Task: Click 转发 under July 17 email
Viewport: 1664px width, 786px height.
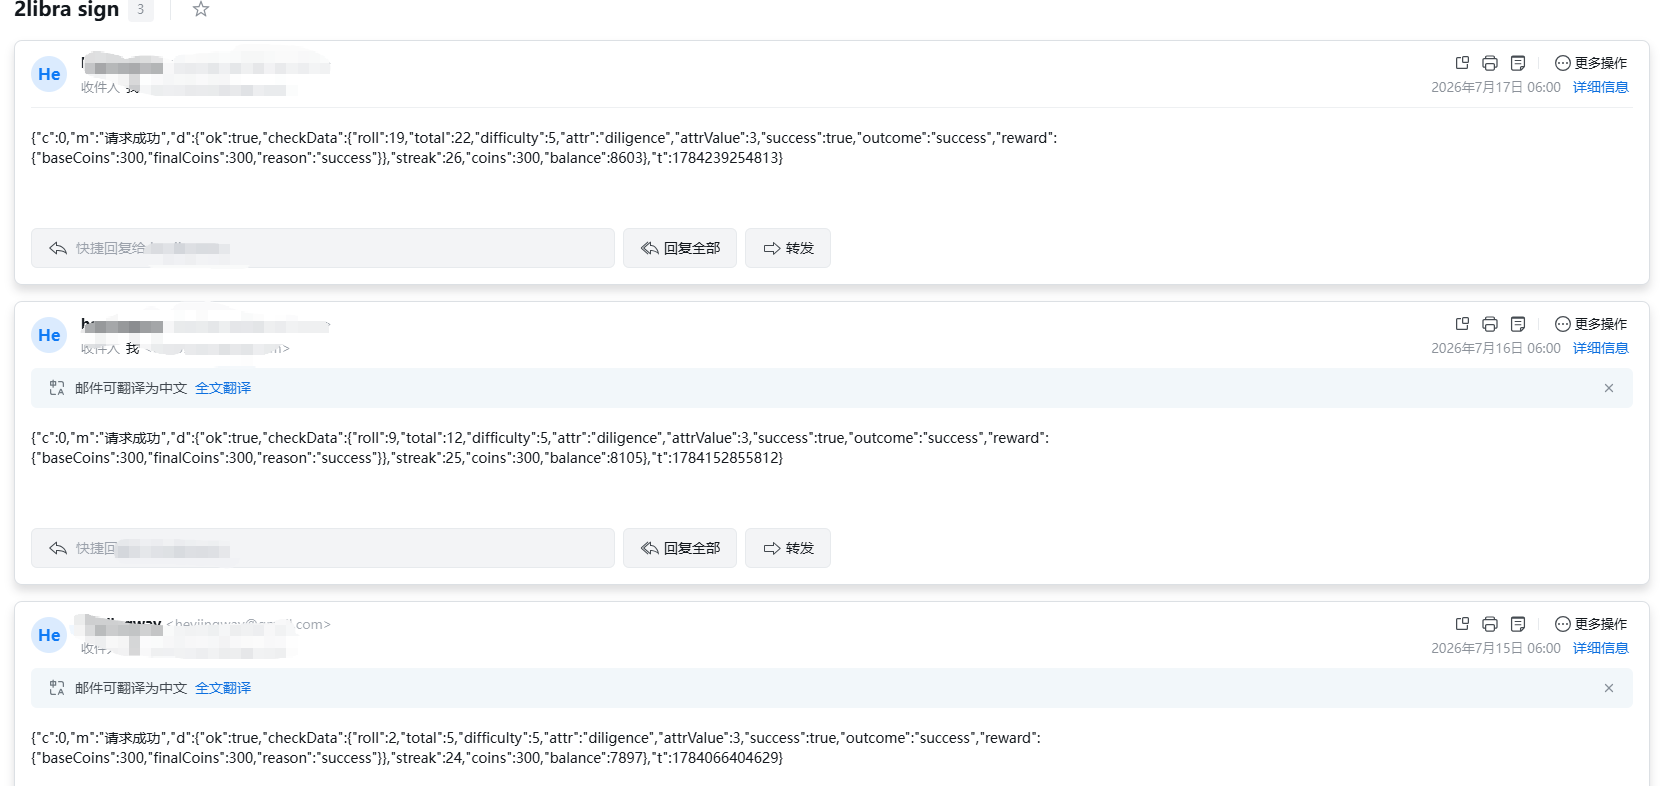Action: [x=788, y=248]
